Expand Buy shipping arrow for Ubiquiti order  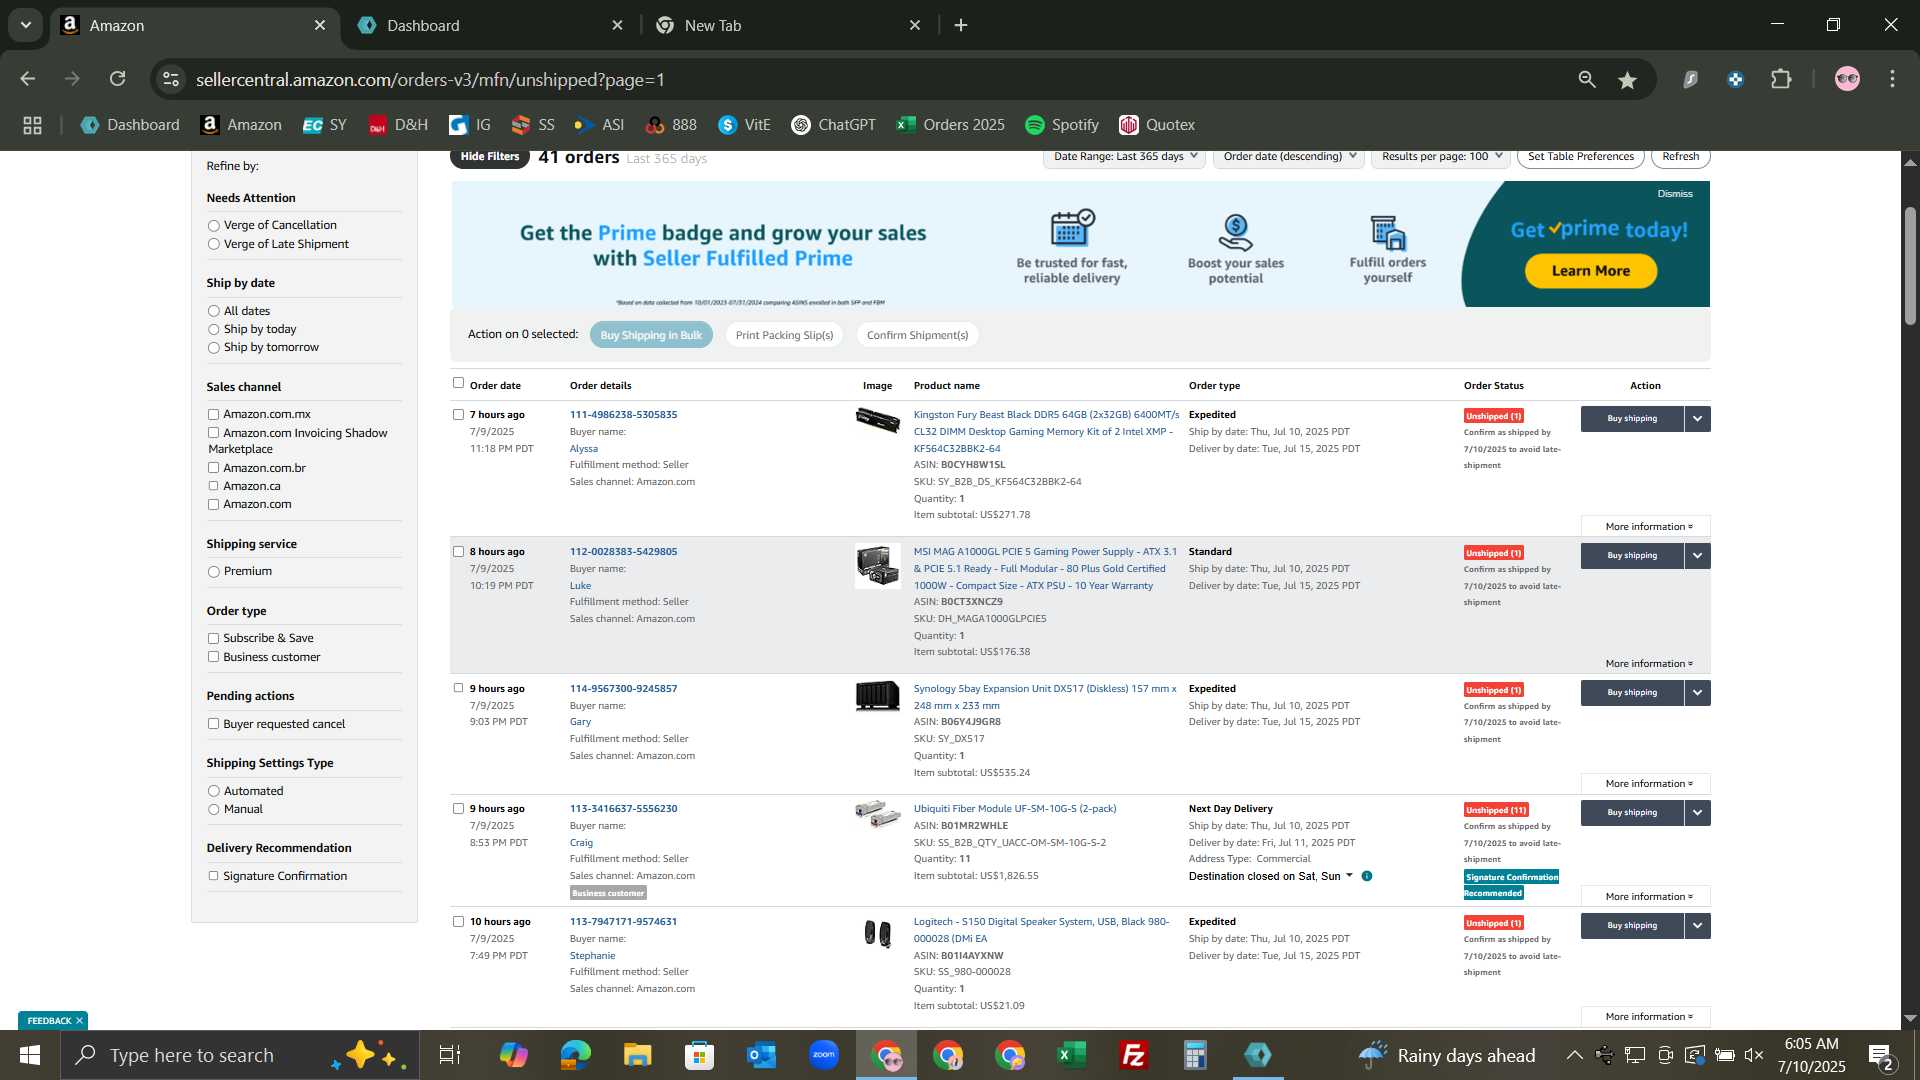[1698, 813]
